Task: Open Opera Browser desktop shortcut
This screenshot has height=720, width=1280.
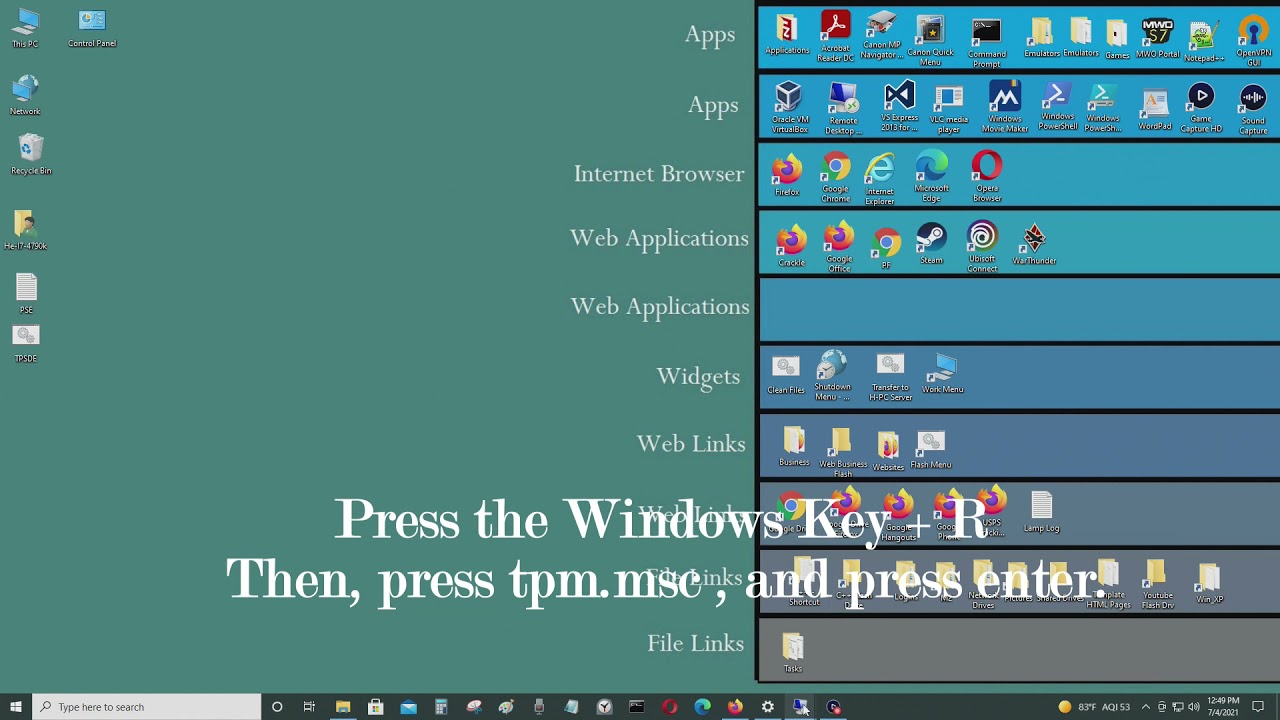Action: 986,177
